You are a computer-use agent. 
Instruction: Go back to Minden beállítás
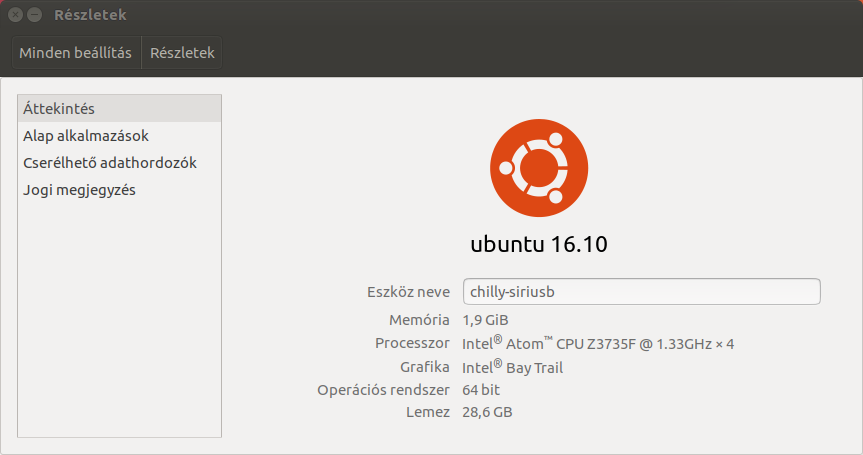(x=76, y=53)
